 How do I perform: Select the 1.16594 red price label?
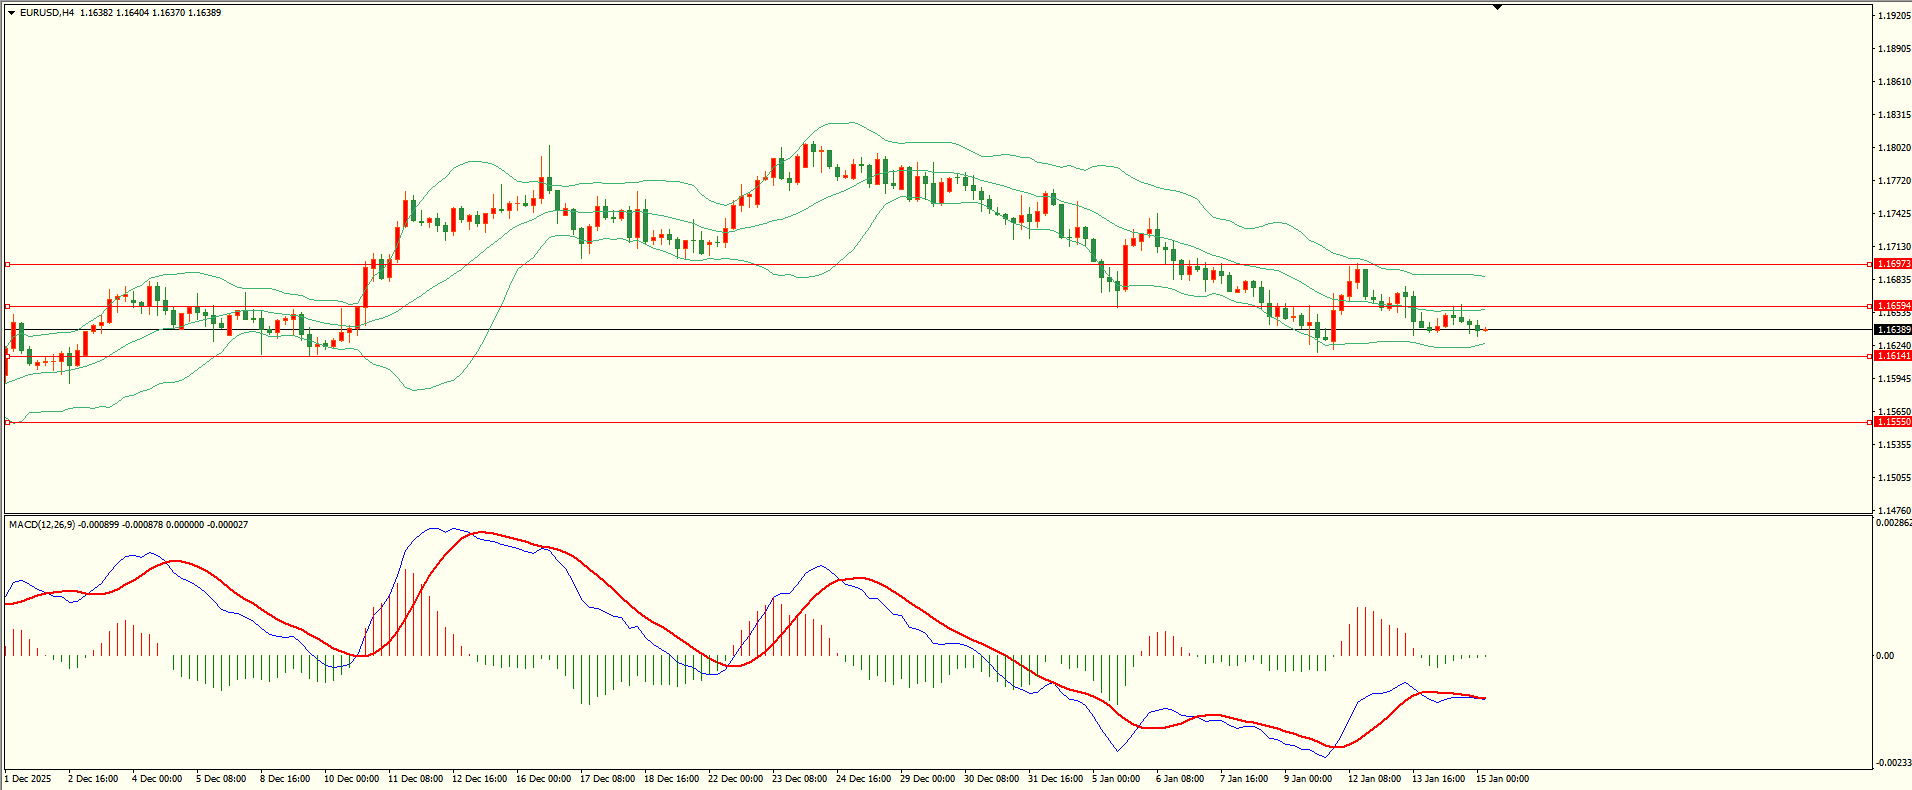[1892, 306]
